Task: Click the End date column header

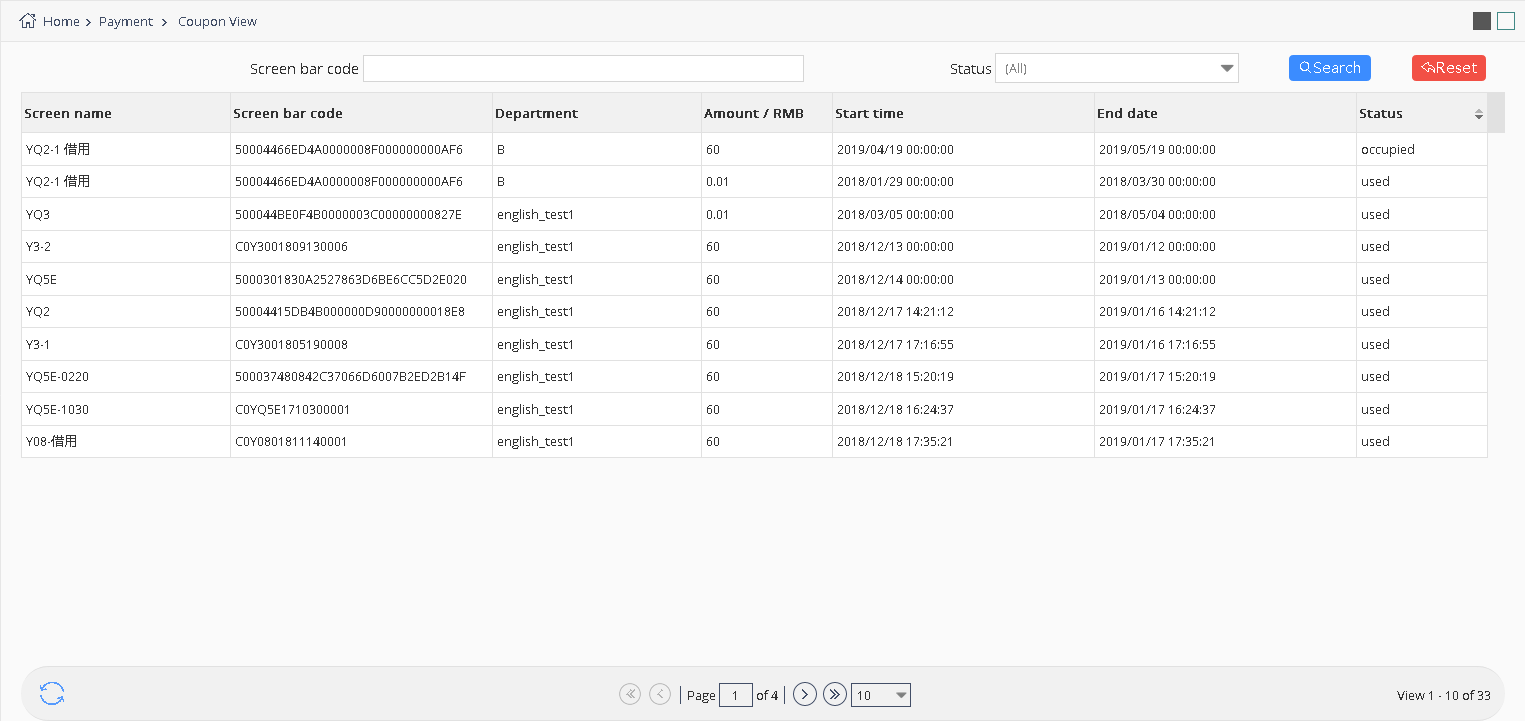Action: pyautogui.click(x=1225, y=113)
